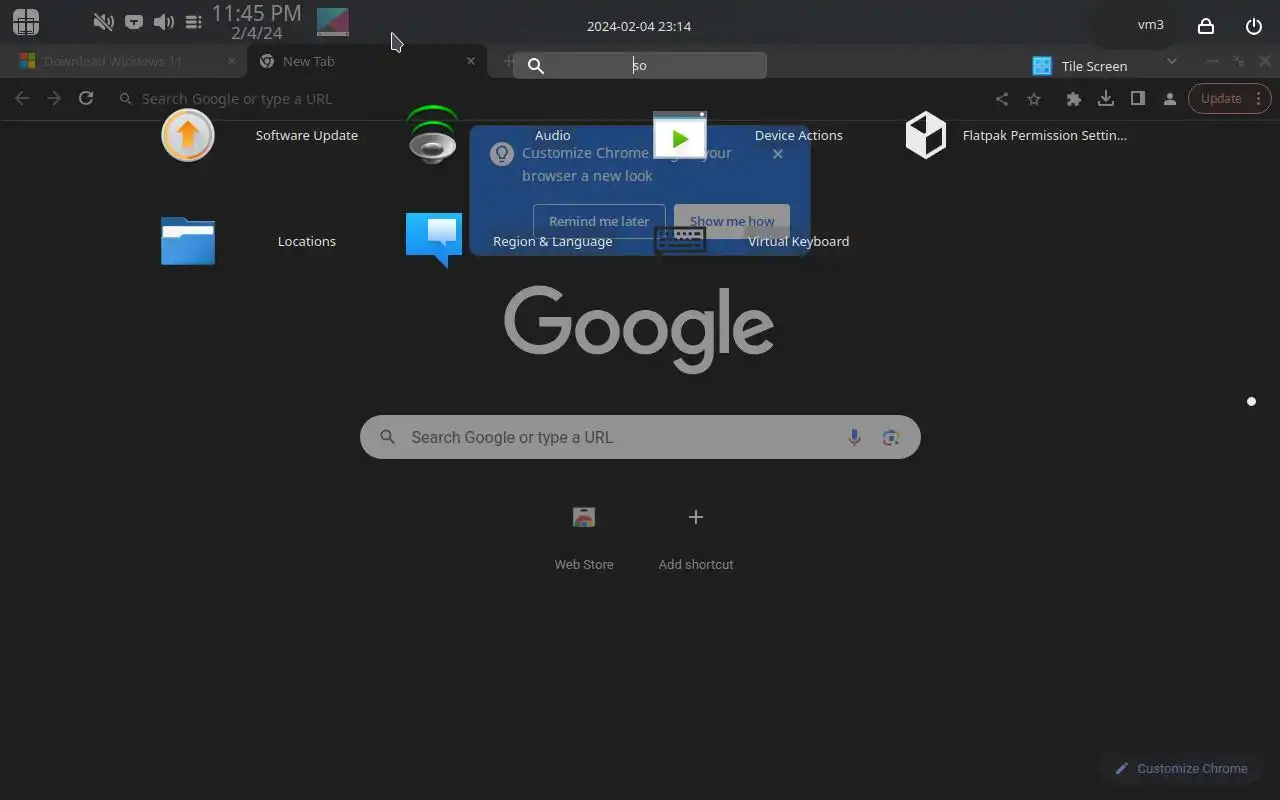Bookmark this tab with the star icon
The image size is (1280, 800).
tap(1034, 98)
